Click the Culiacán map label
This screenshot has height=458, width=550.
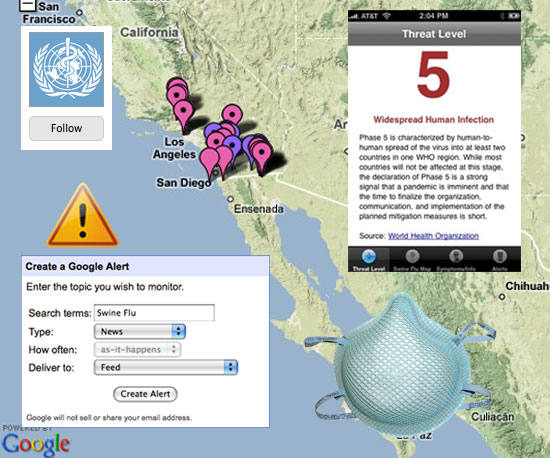tap(493, 417)
